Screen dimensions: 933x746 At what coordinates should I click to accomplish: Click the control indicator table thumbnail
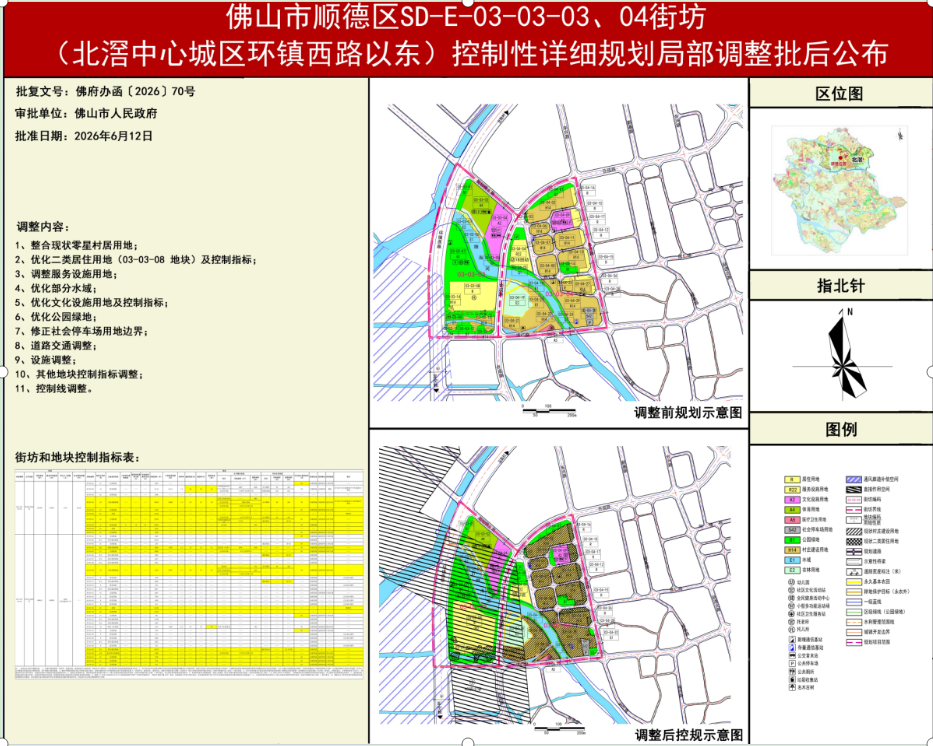tap(189, 574)
